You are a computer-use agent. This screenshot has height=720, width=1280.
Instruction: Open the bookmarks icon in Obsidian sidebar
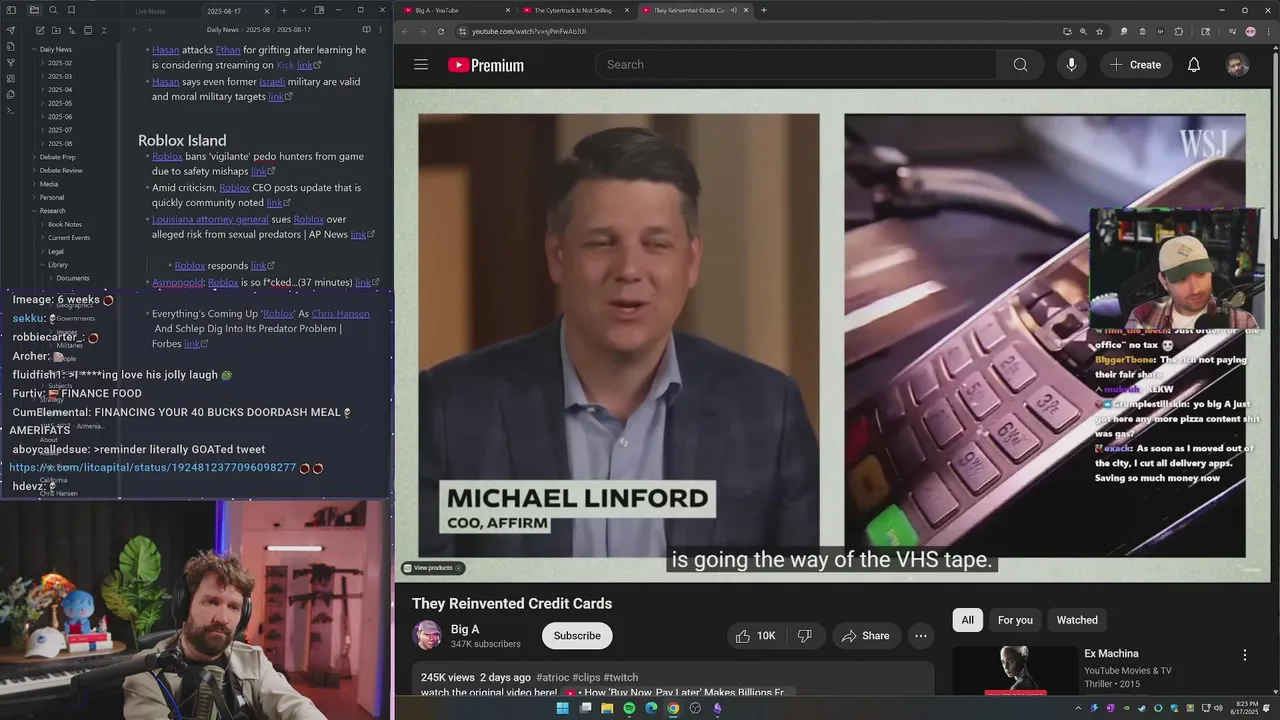click(70, 10)
